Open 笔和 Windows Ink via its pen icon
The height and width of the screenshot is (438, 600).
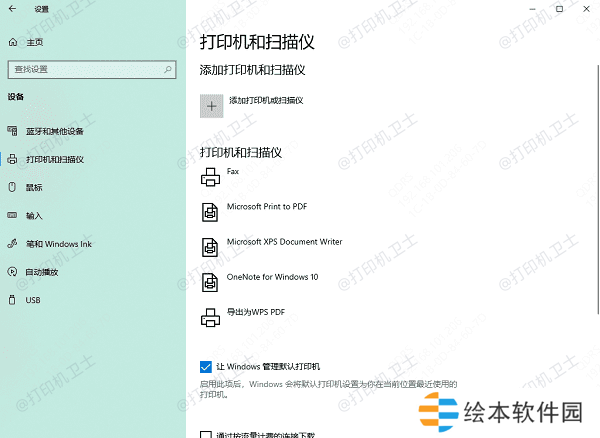[x=12, y=243]
